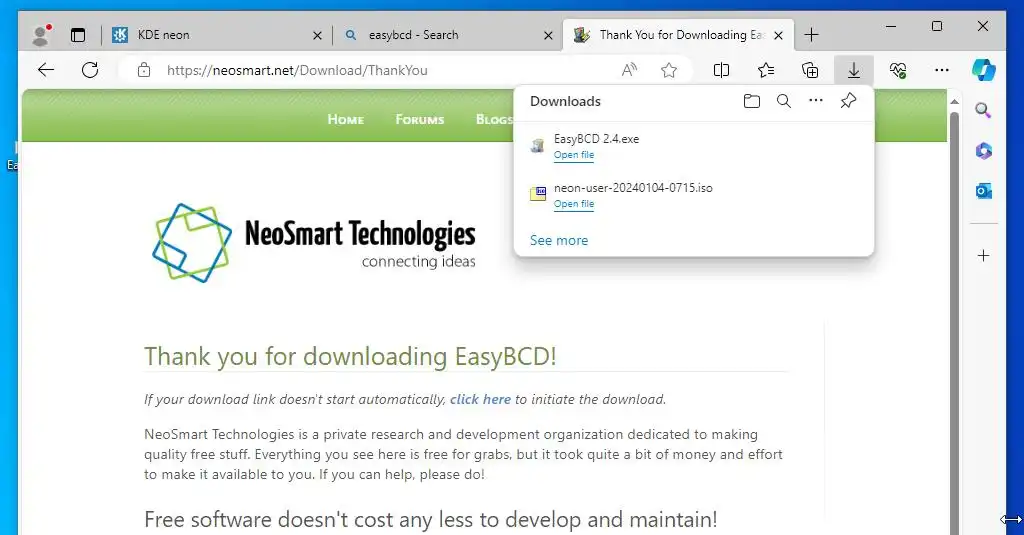Pin the Downloads panel
This screenshot has height=535, width=1024.
[848, 101]
